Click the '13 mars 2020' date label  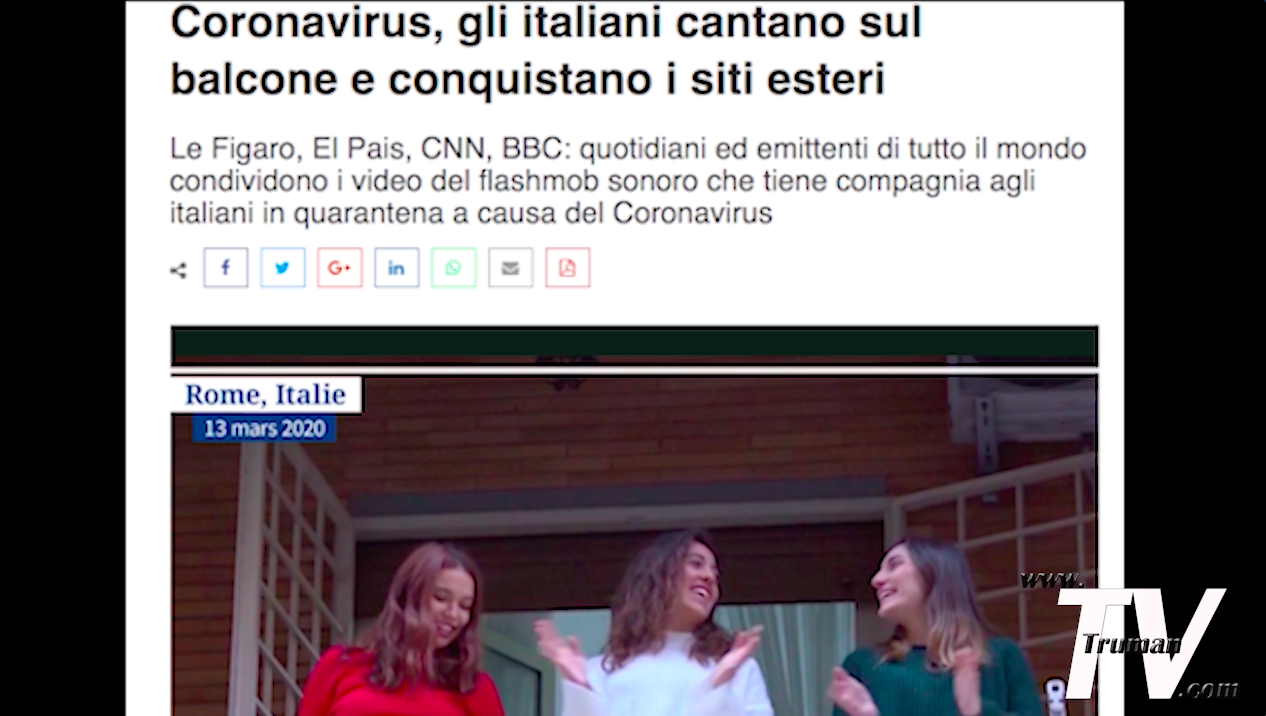264,429
